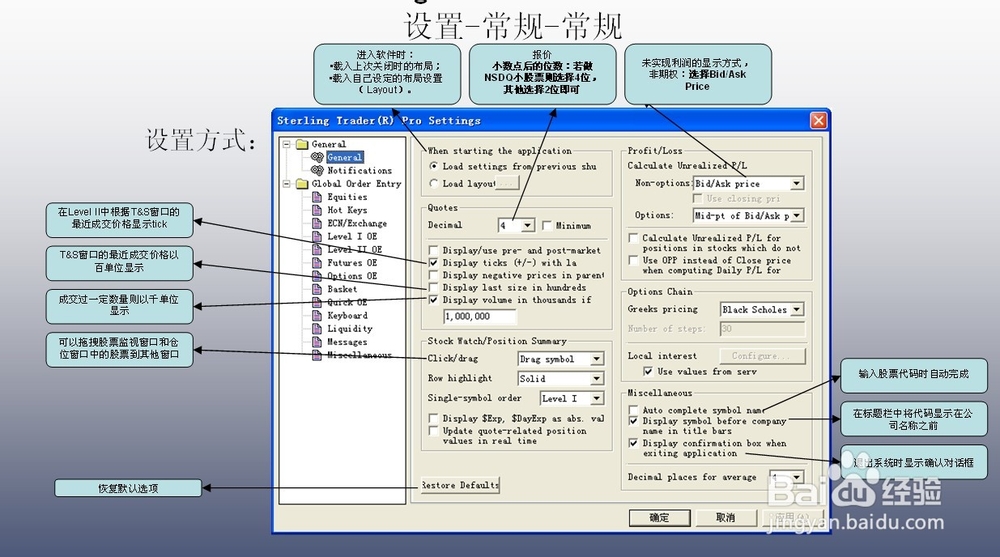Open the Messages settings page
Image resolution: width=1000 pixels, height=557 pixels.
348,342
